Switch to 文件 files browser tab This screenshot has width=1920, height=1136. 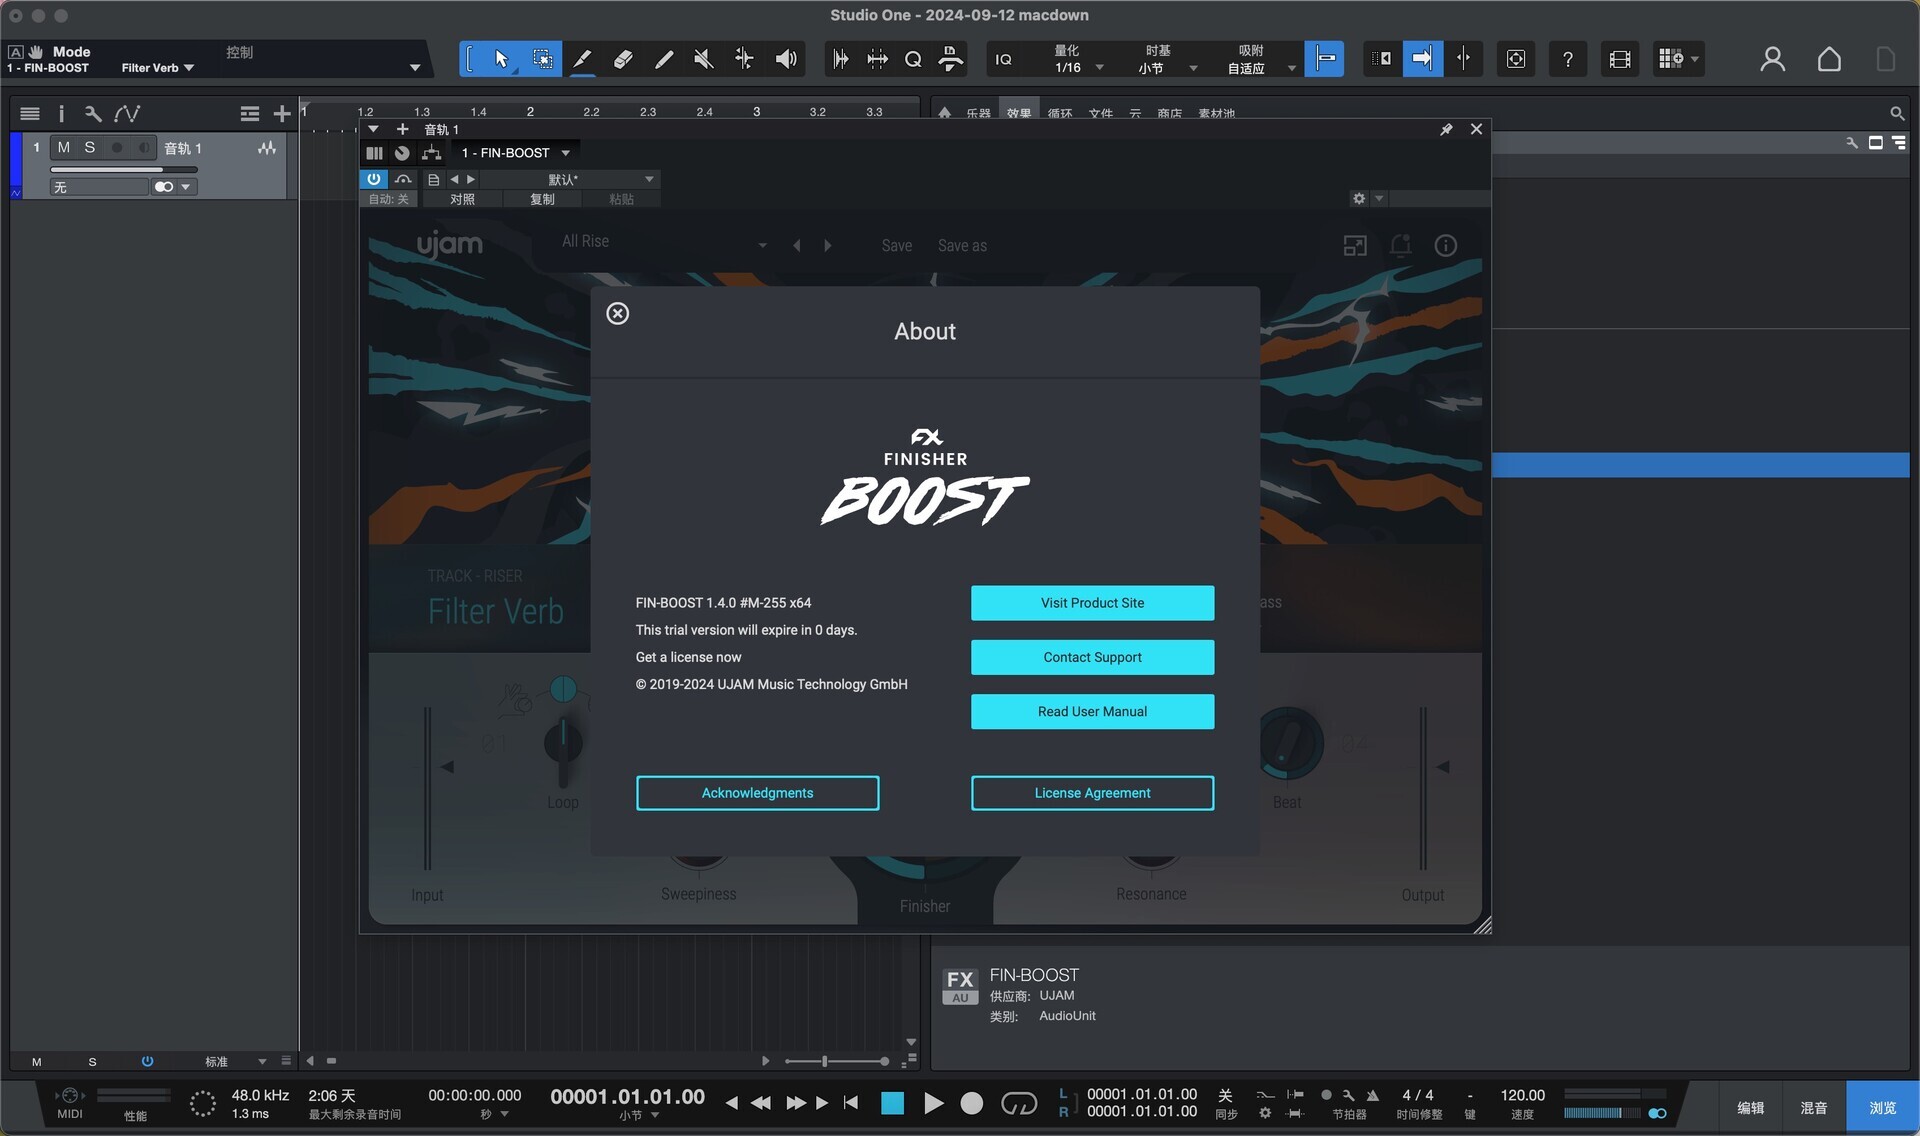[x=1100, y=113]
